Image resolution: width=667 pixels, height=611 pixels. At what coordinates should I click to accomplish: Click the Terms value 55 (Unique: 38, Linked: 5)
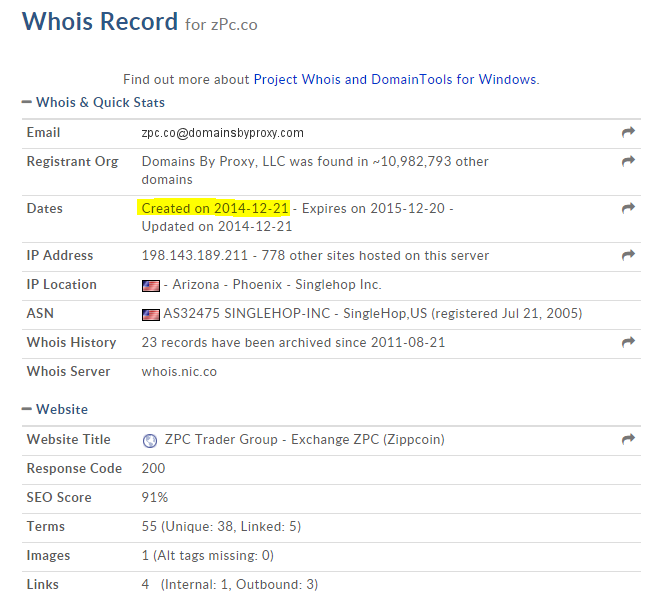(x=221, y=526)
